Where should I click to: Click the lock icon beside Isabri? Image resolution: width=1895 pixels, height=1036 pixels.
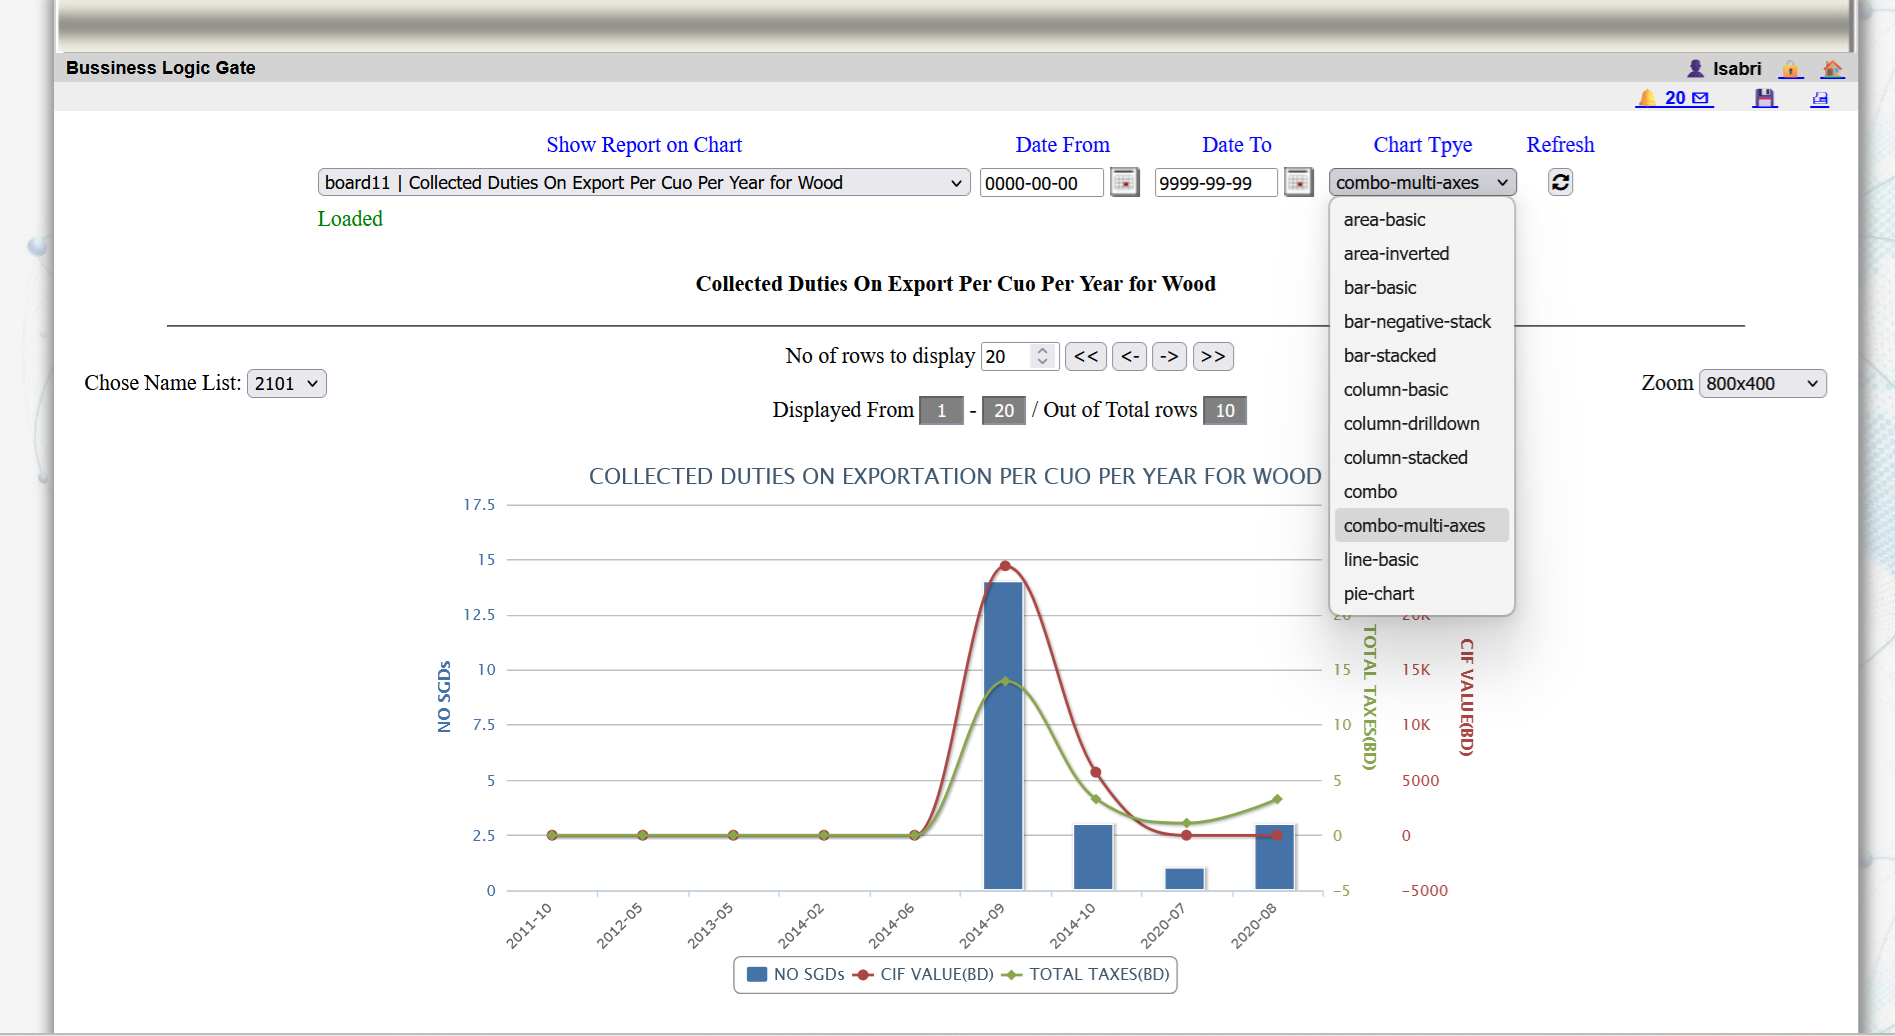click(x=1790, y=69)
